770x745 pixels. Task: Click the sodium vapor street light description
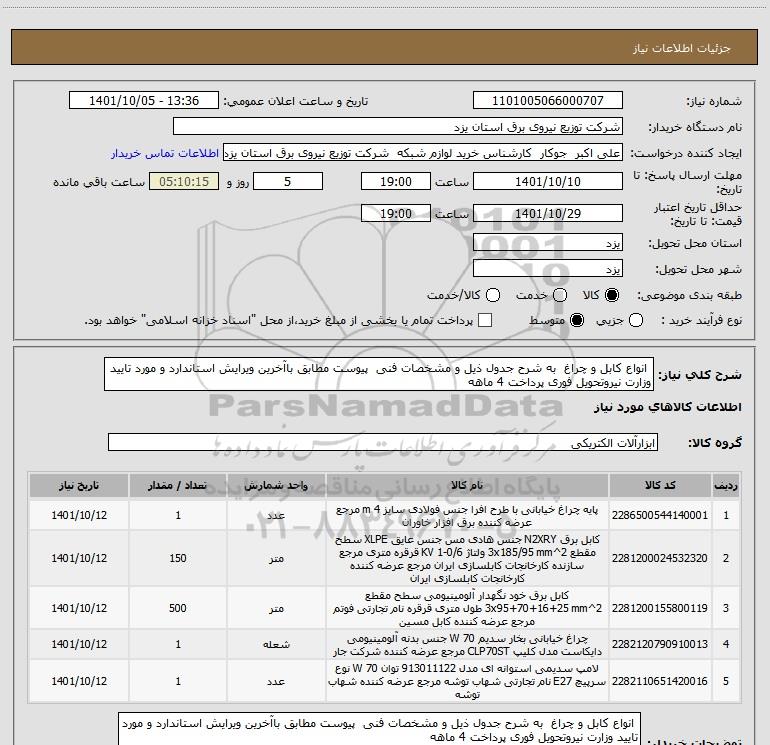point(467,645)
